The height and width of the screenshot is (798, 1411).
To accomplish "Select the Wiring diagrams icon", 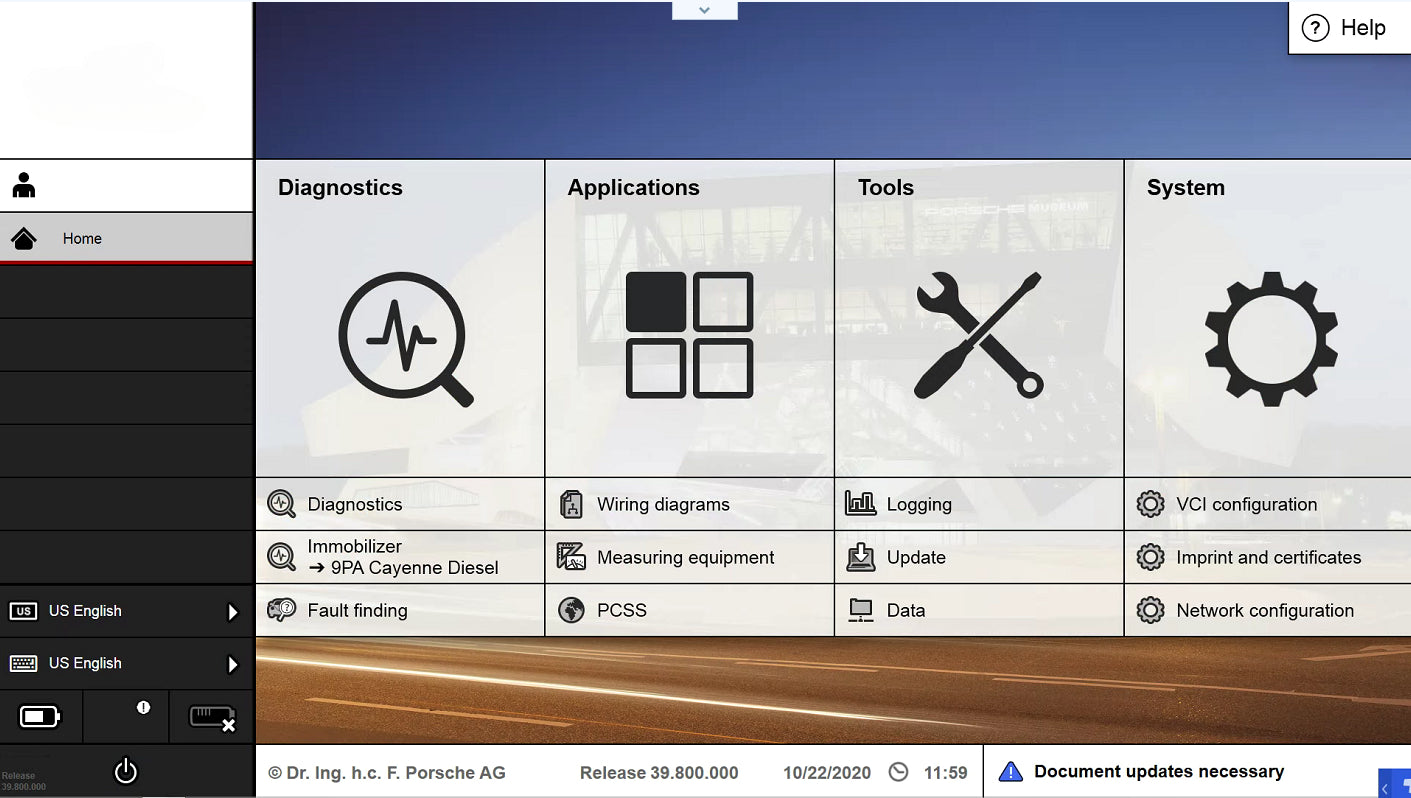I will pyautogui.click(x=570, y=504).
